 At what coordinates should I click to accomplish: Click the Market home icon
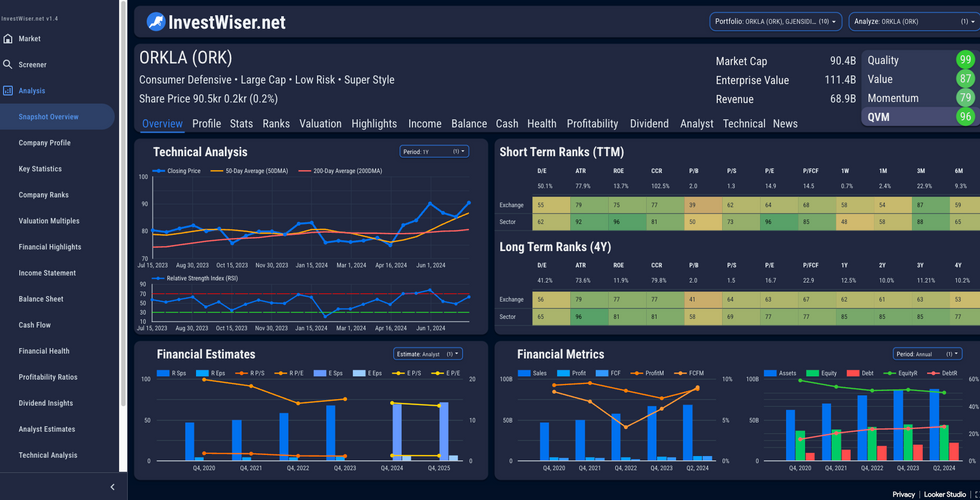[x=8, y=39]
